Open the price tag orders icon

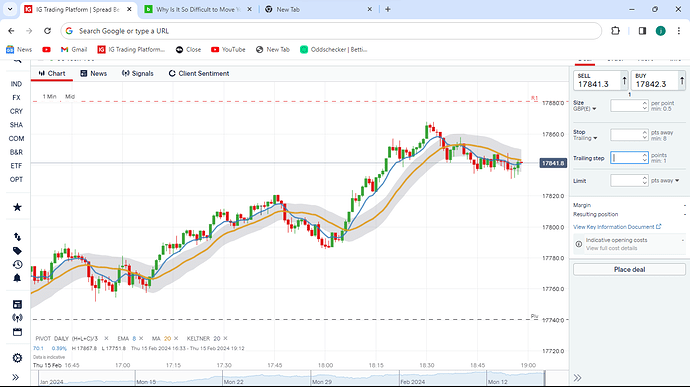point(17,251)
